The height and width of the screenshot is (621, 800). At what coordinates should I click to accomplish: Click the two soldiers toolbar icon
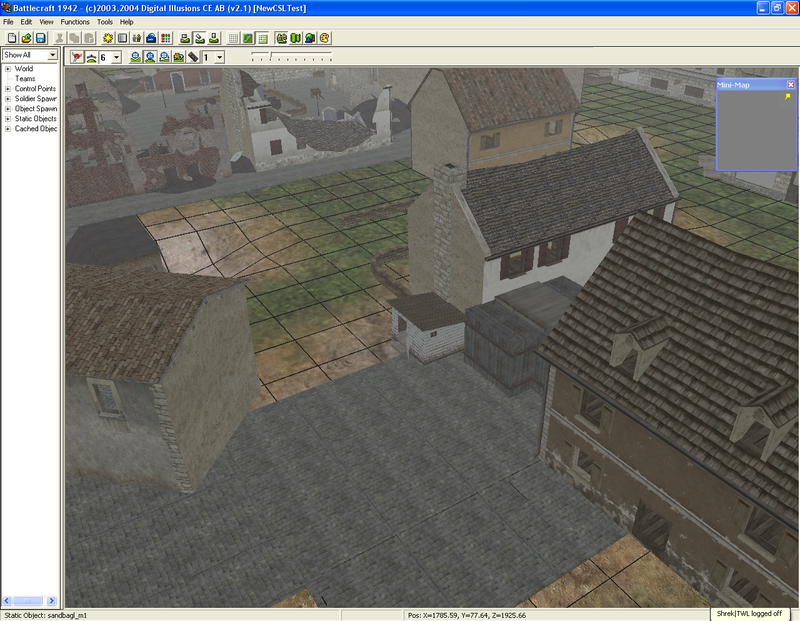[137, 38]
